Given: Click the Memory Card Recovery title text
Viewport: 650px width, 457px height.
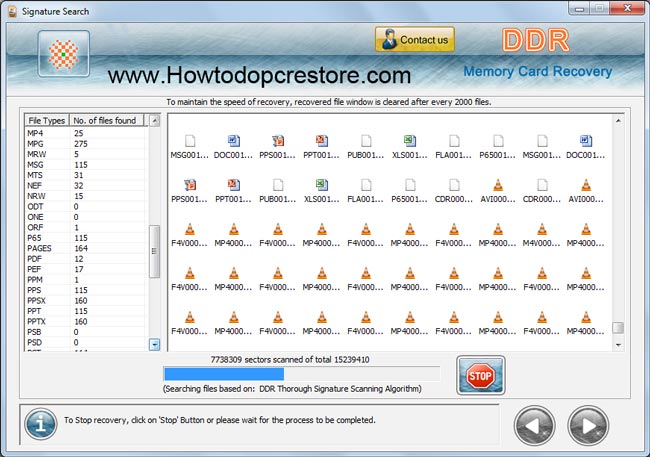Looking at the screenshot, I should [537, 71].
